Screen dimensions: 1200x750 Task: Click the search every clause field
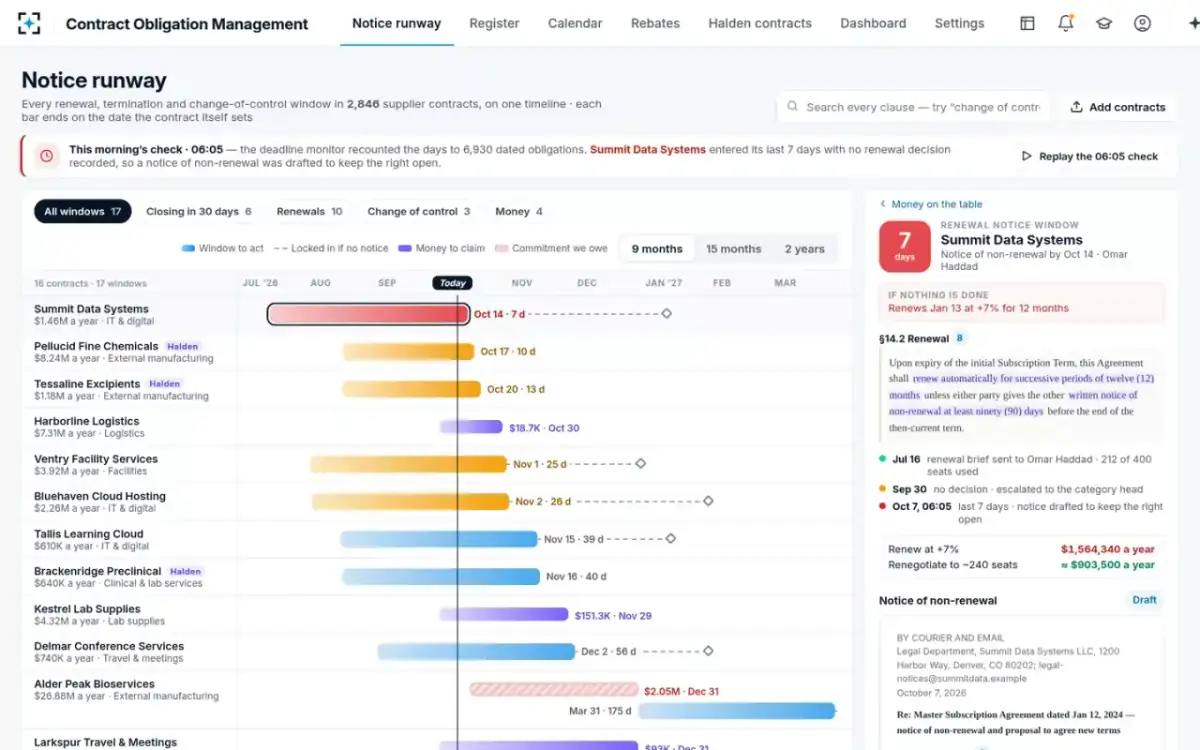point(913,107)
